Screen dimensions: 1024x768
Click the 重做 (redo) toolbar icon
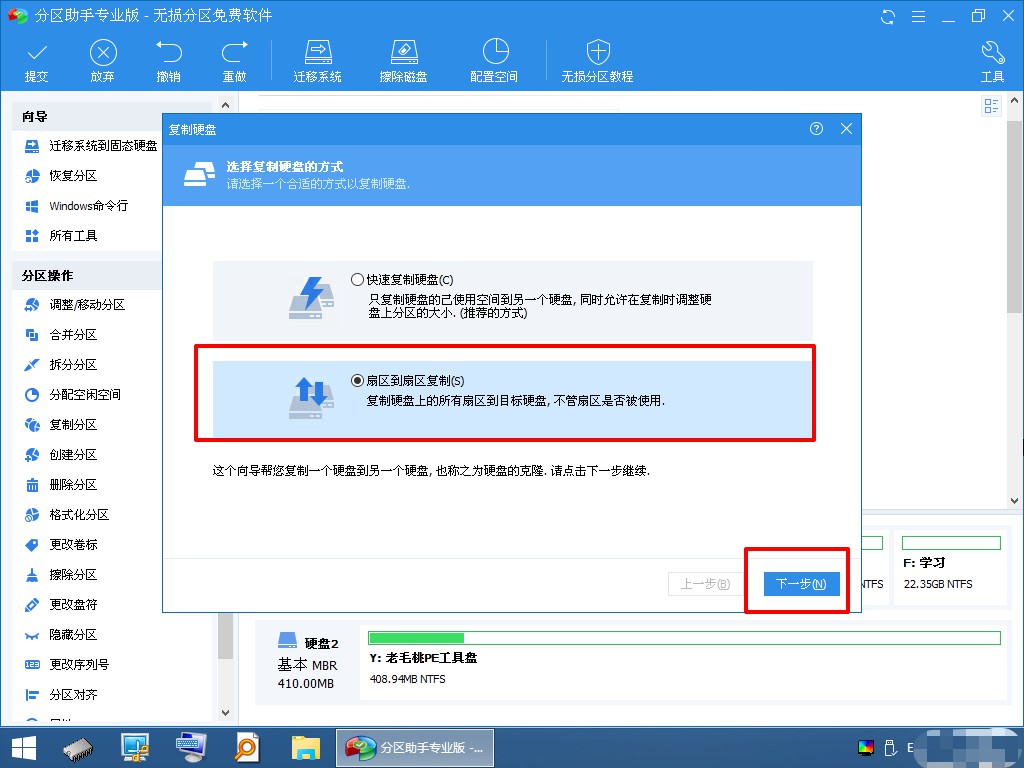234,61
